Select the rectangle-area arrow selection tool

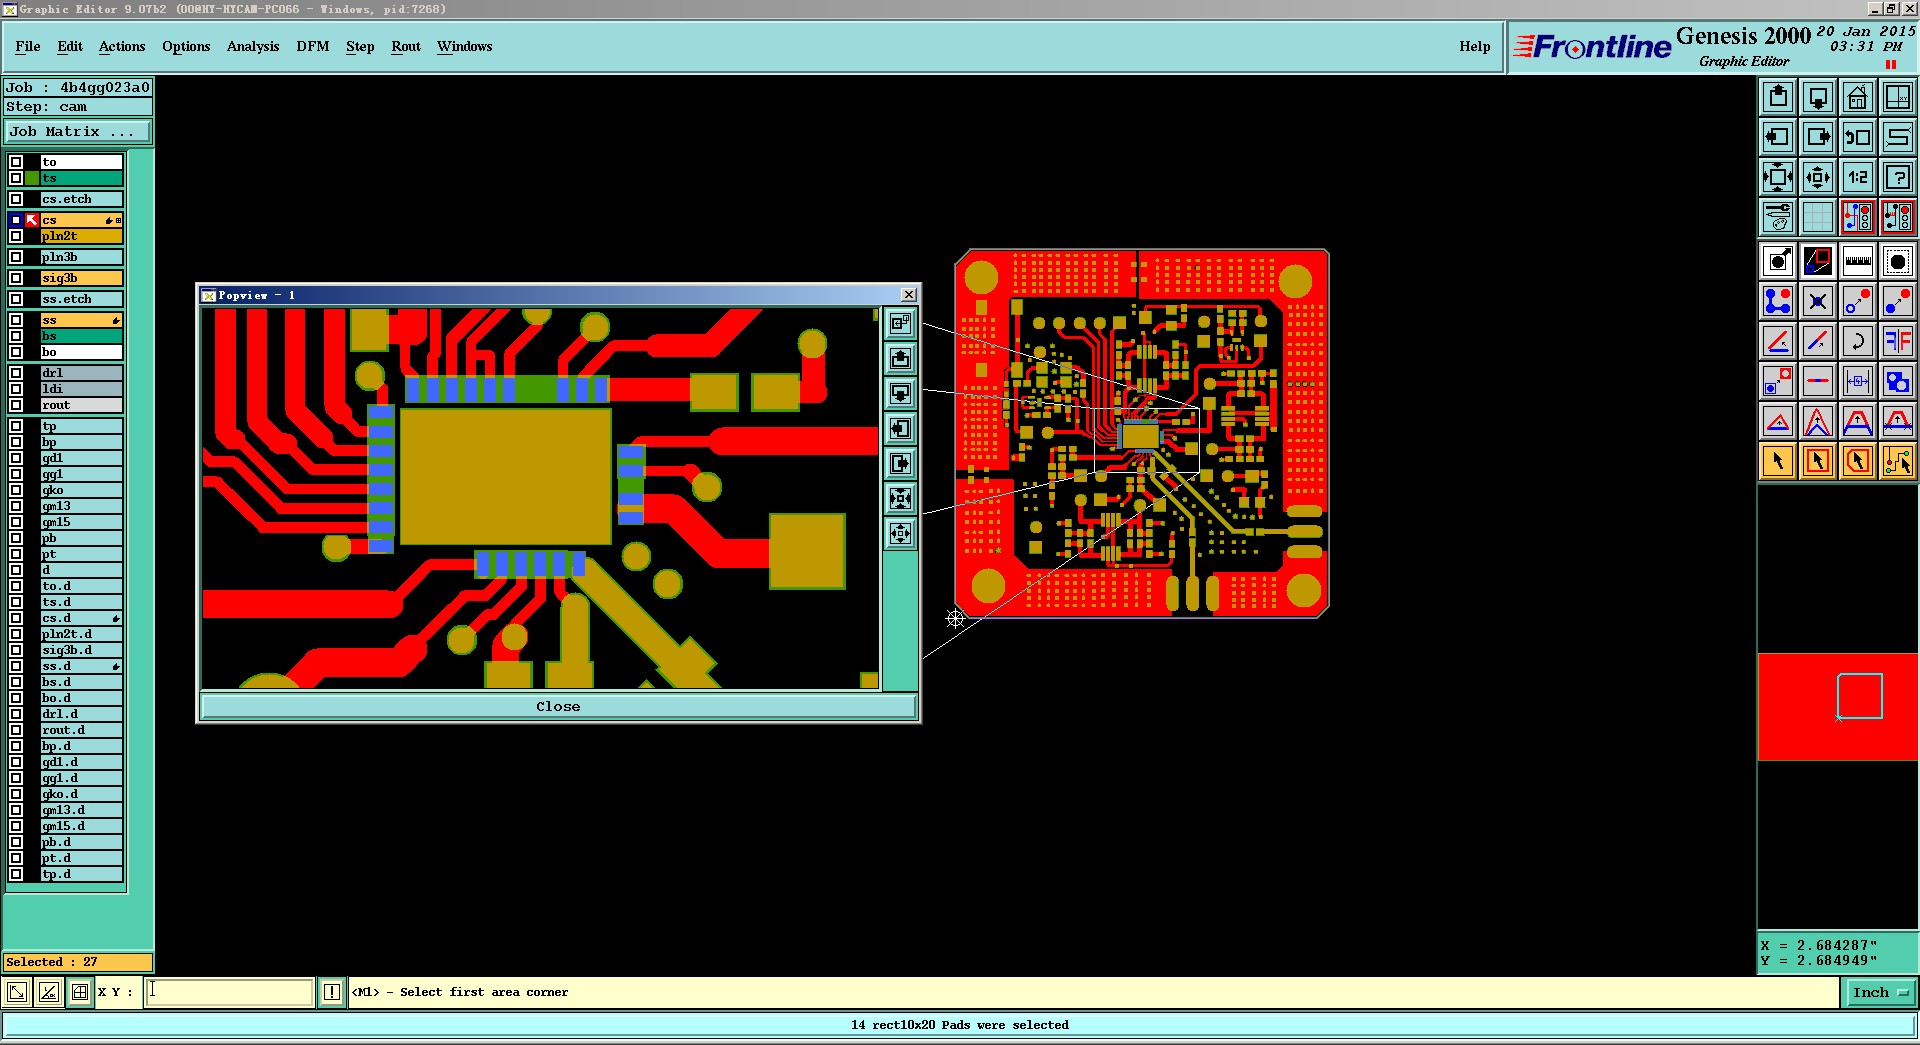[1818, 461]
